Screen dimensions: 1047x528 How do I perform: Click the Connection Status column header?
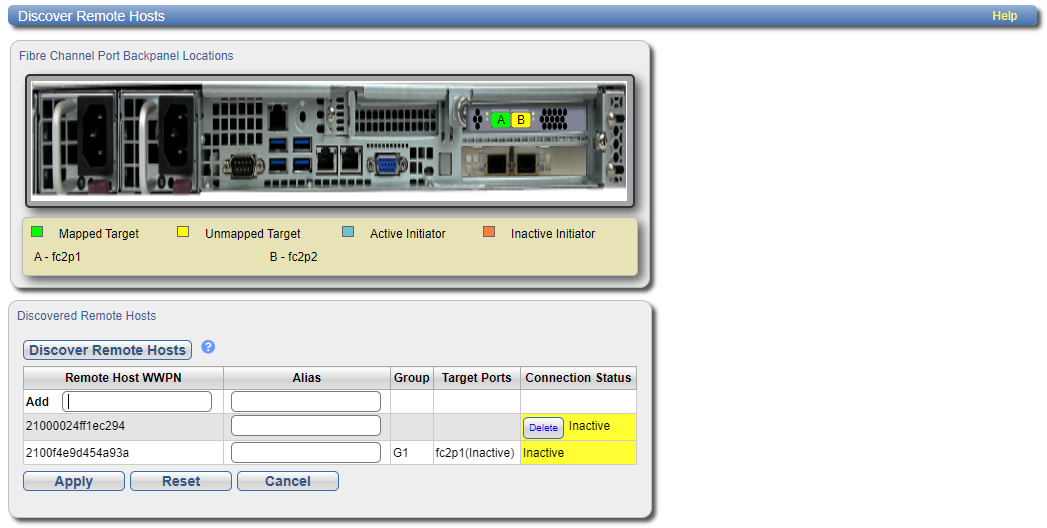(x=578, y=378)
